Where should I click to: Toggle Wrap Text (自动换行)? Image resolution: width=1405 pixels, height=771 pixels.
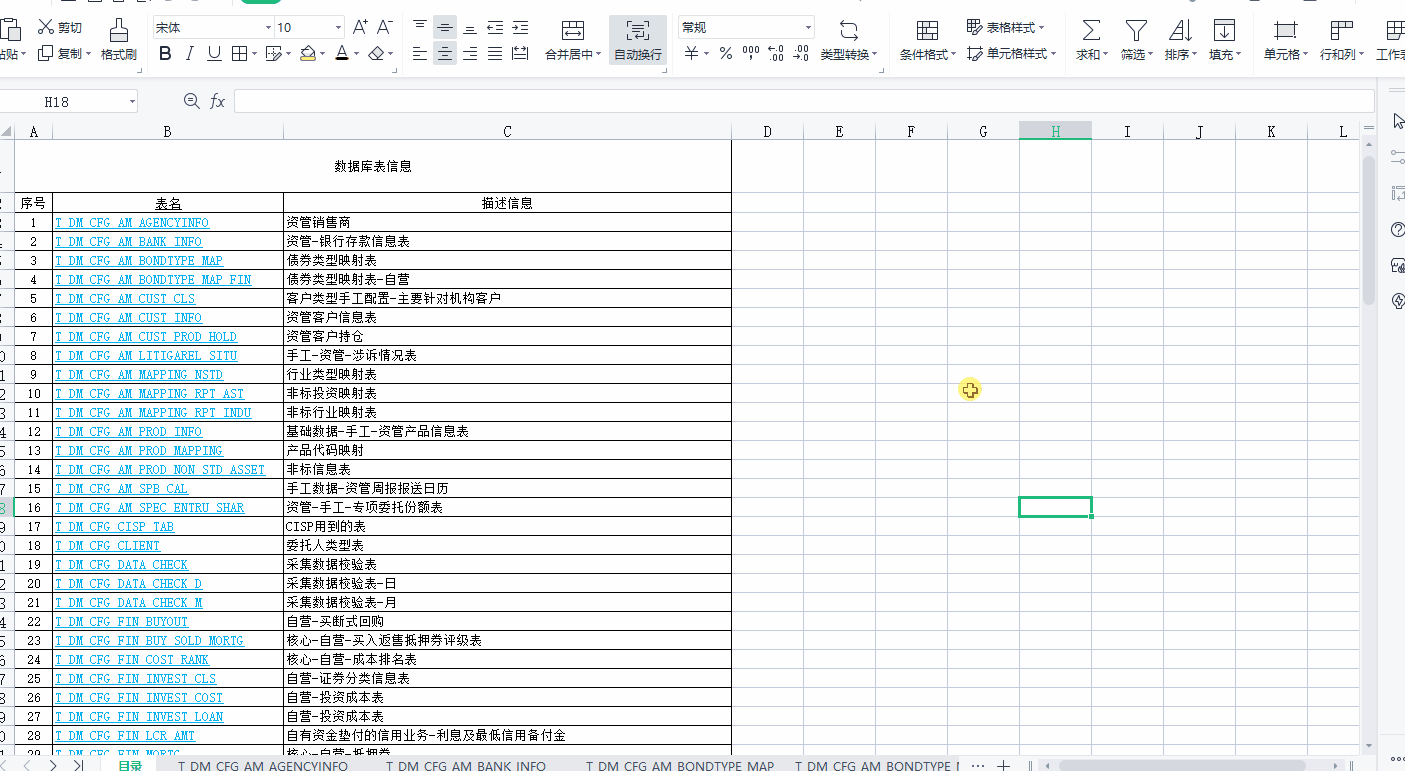click(x=638, y=40)
